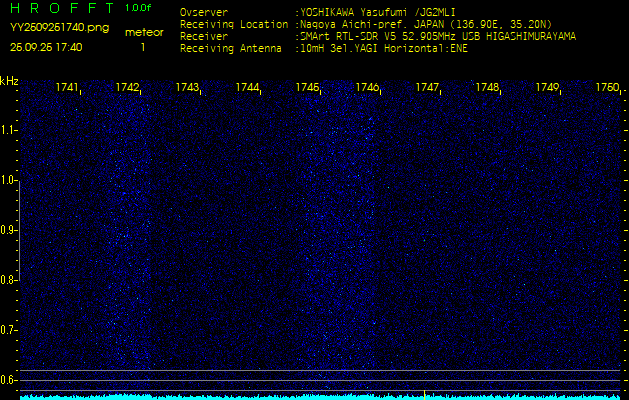The width and height of the screenshot is (629, 400).
Task: Click the 1.1 kHz frequency label
Action: (7, 130)
